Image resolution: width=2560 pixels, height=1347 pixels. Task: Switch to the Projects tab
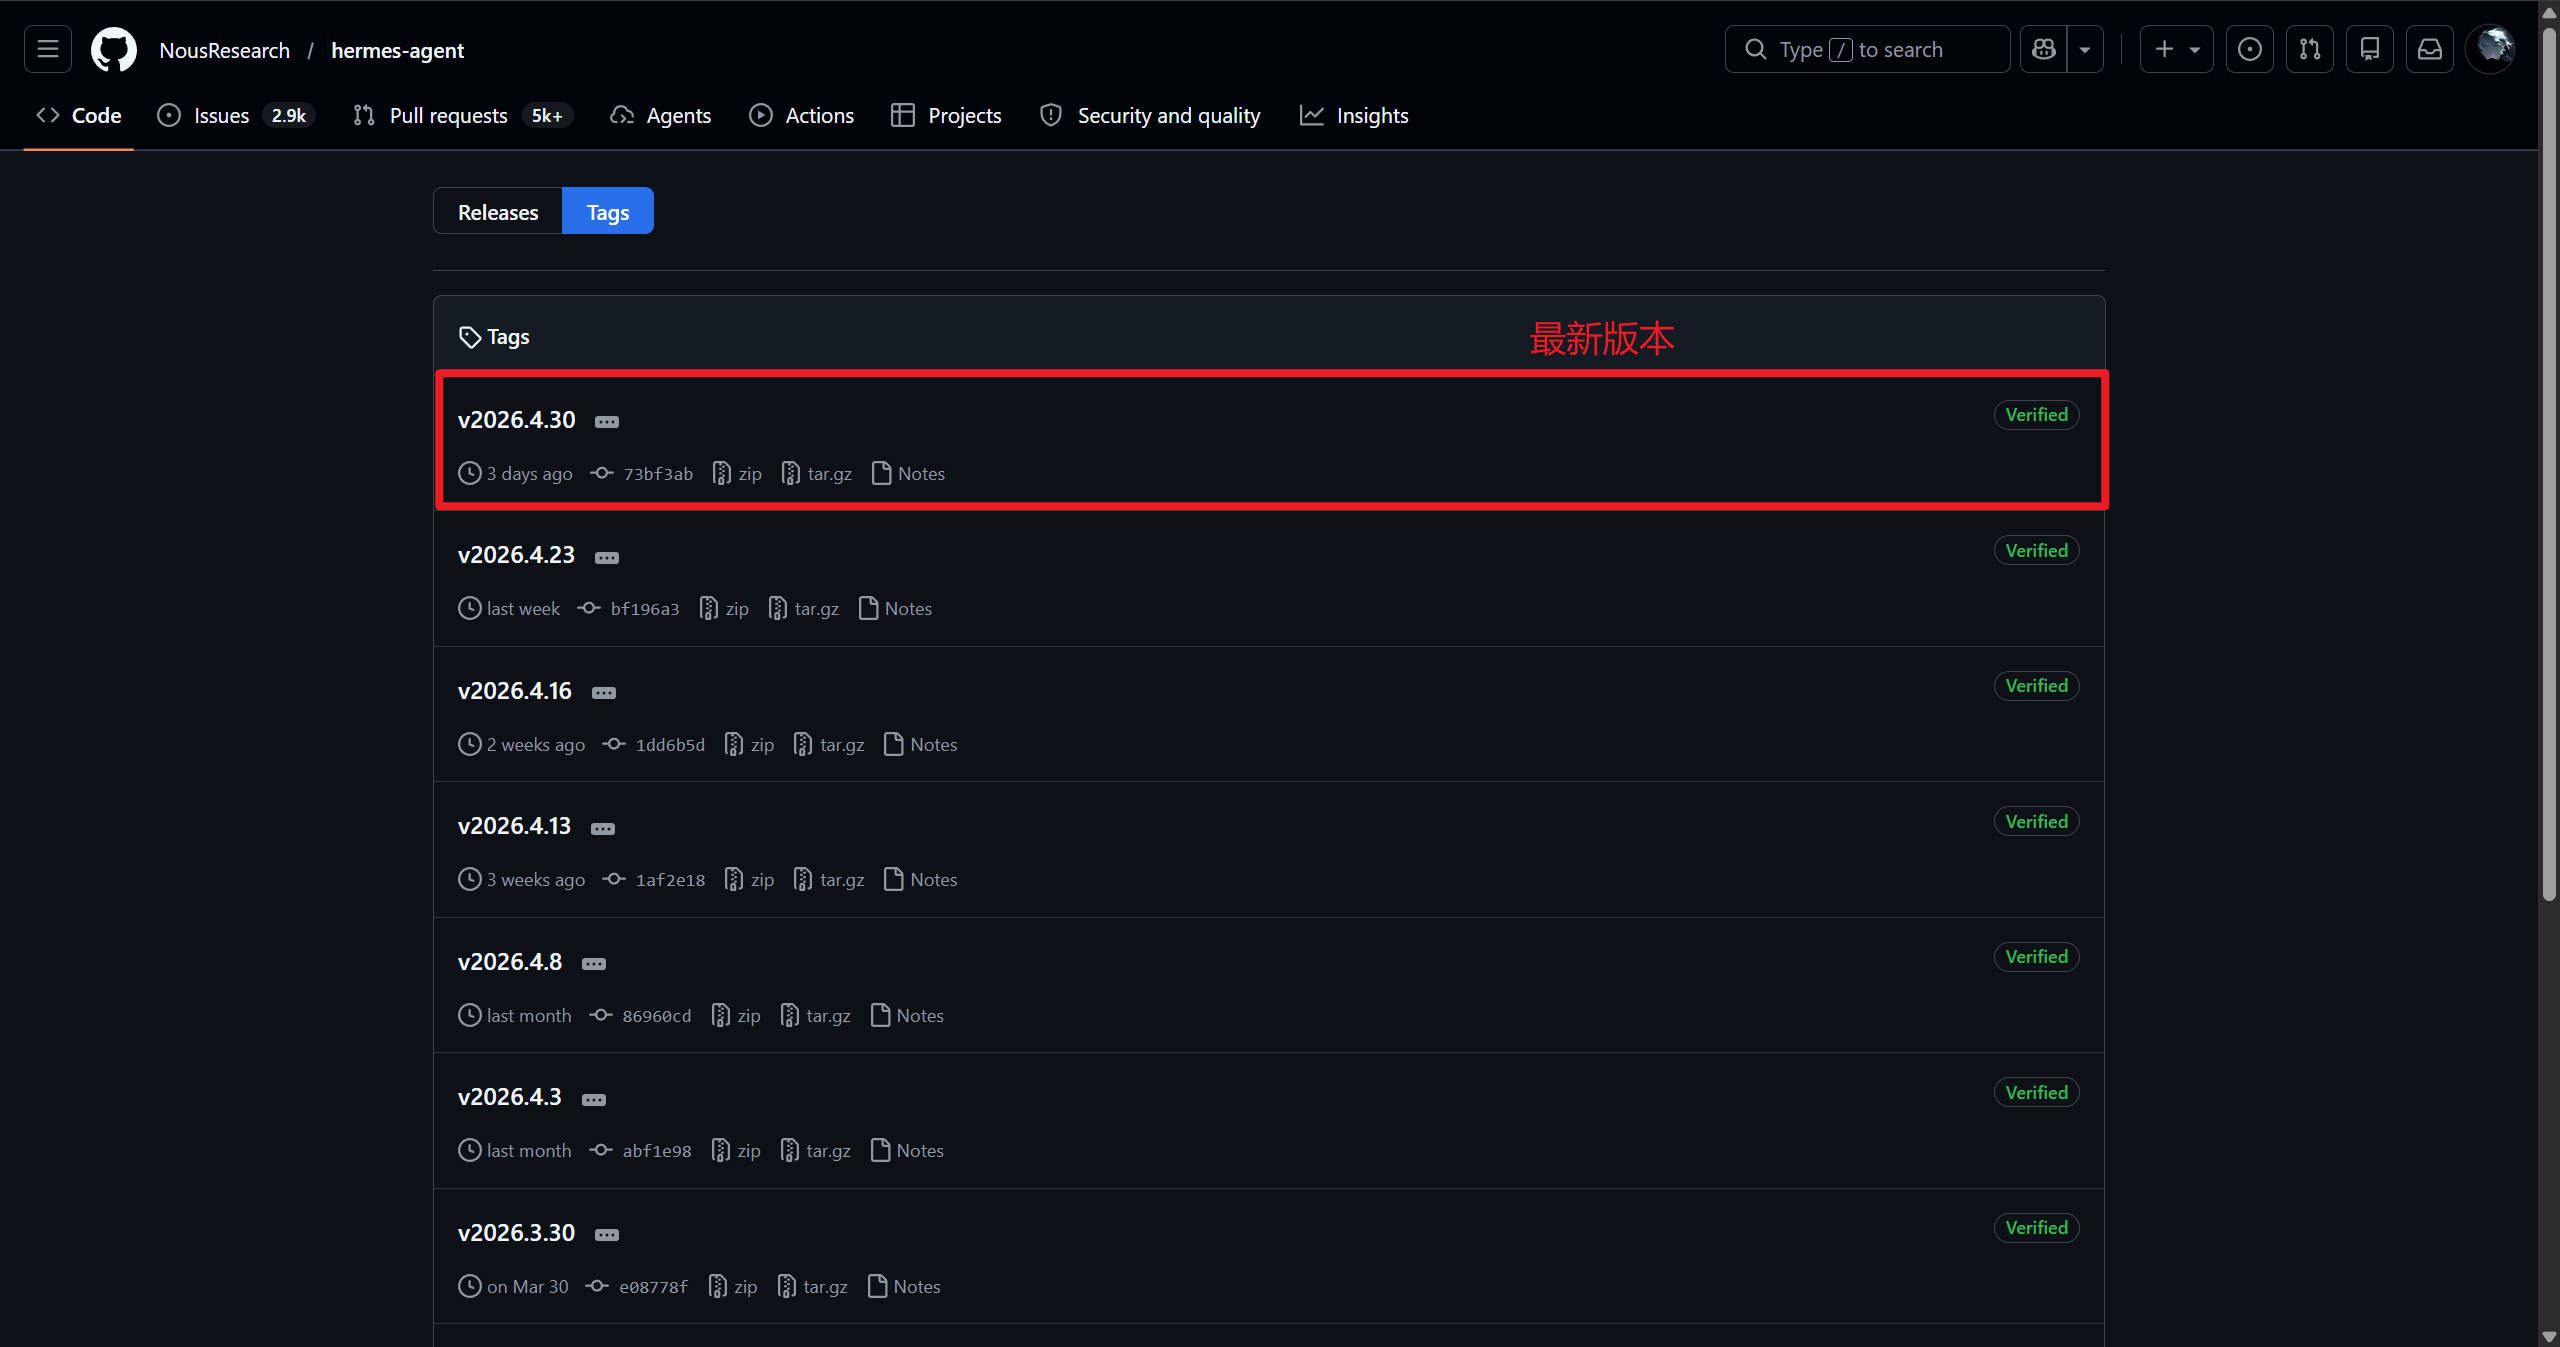(x=946, y=115)
